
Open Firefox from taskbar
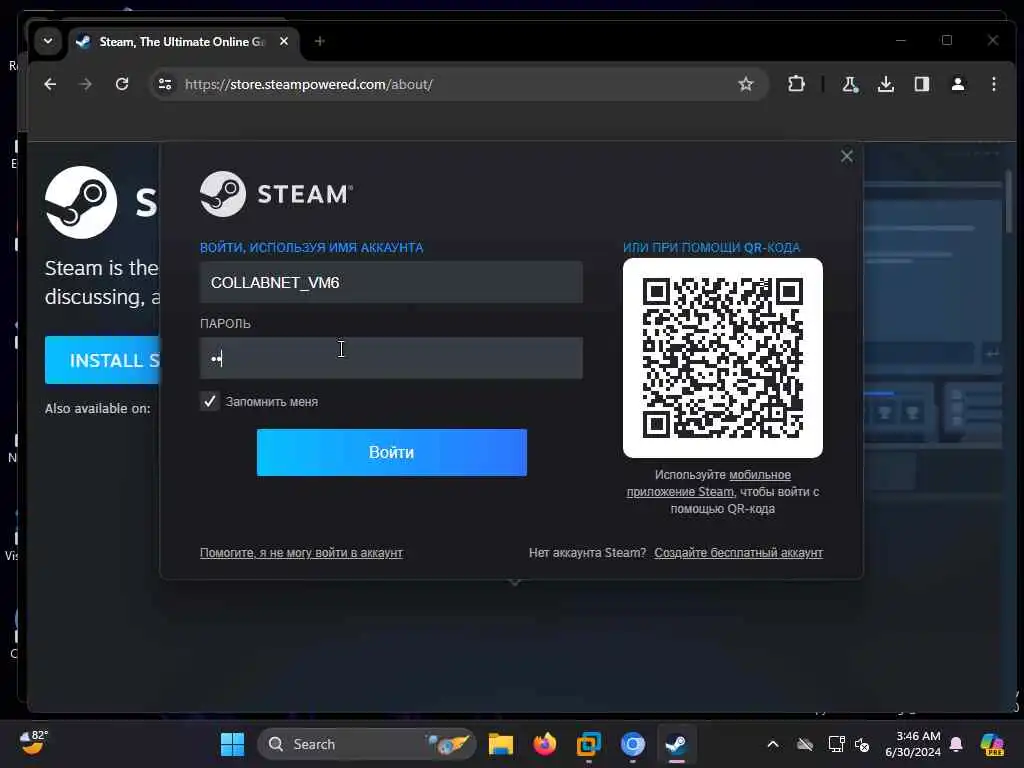point(545,744)
